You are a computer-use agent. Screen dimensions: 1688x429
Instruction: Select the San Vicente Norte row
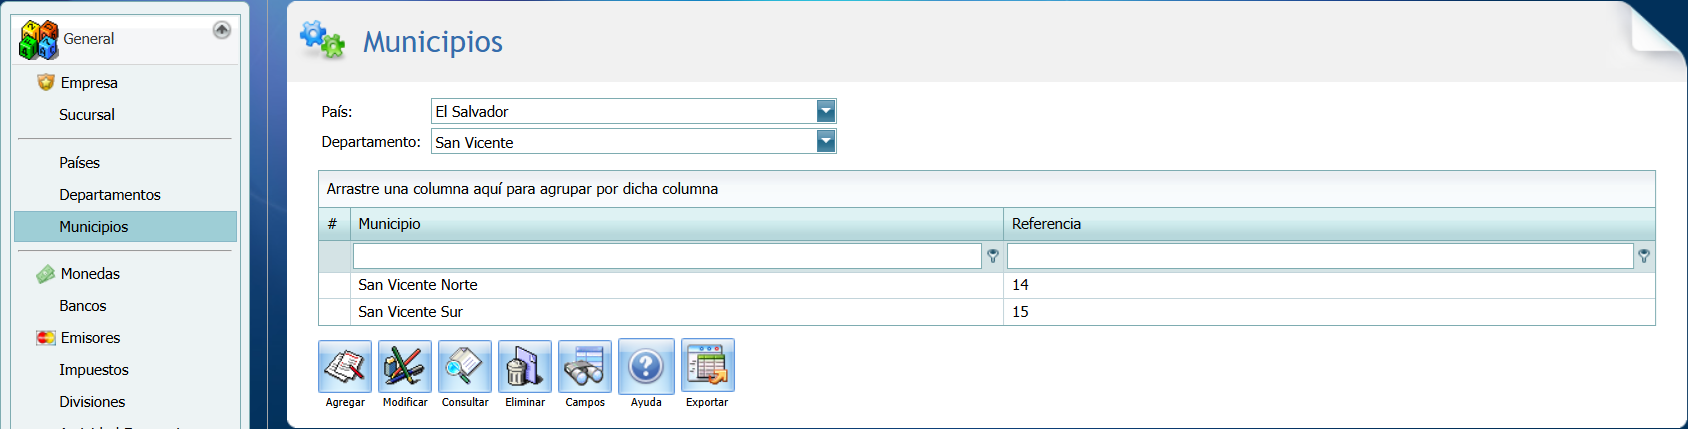click(418, 285)
